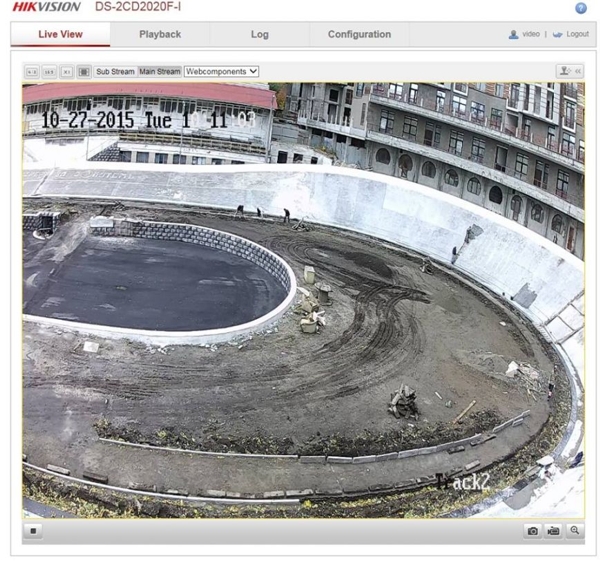Screen dimensions: 600x561
Task: Stop live view with the square button
Action: [x=34, y=530]
